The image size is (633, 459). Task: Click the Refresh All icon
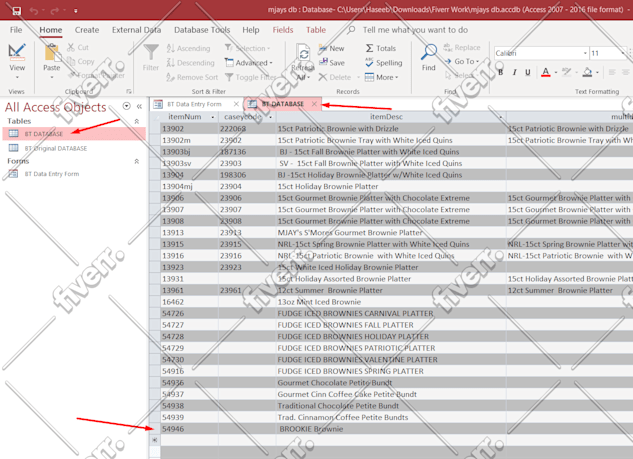tap(304, 54)
